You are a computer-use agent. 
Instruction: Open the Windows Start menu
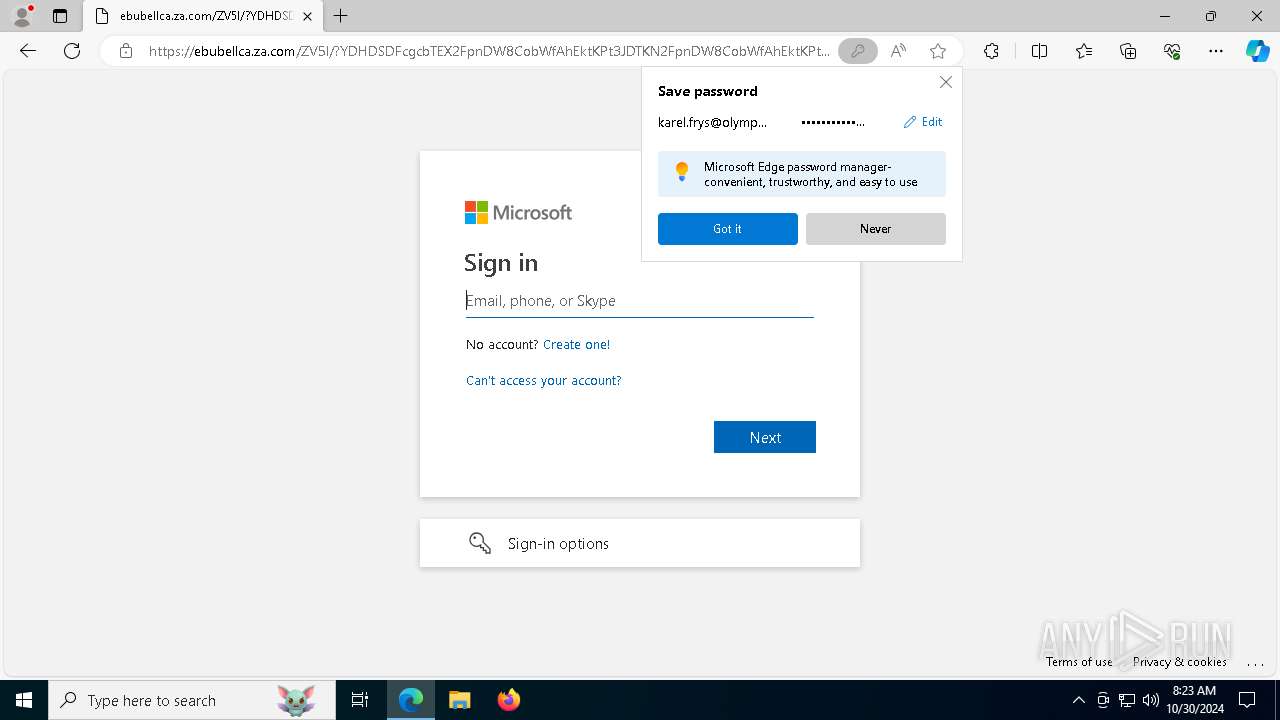click(x=24, y=700)
